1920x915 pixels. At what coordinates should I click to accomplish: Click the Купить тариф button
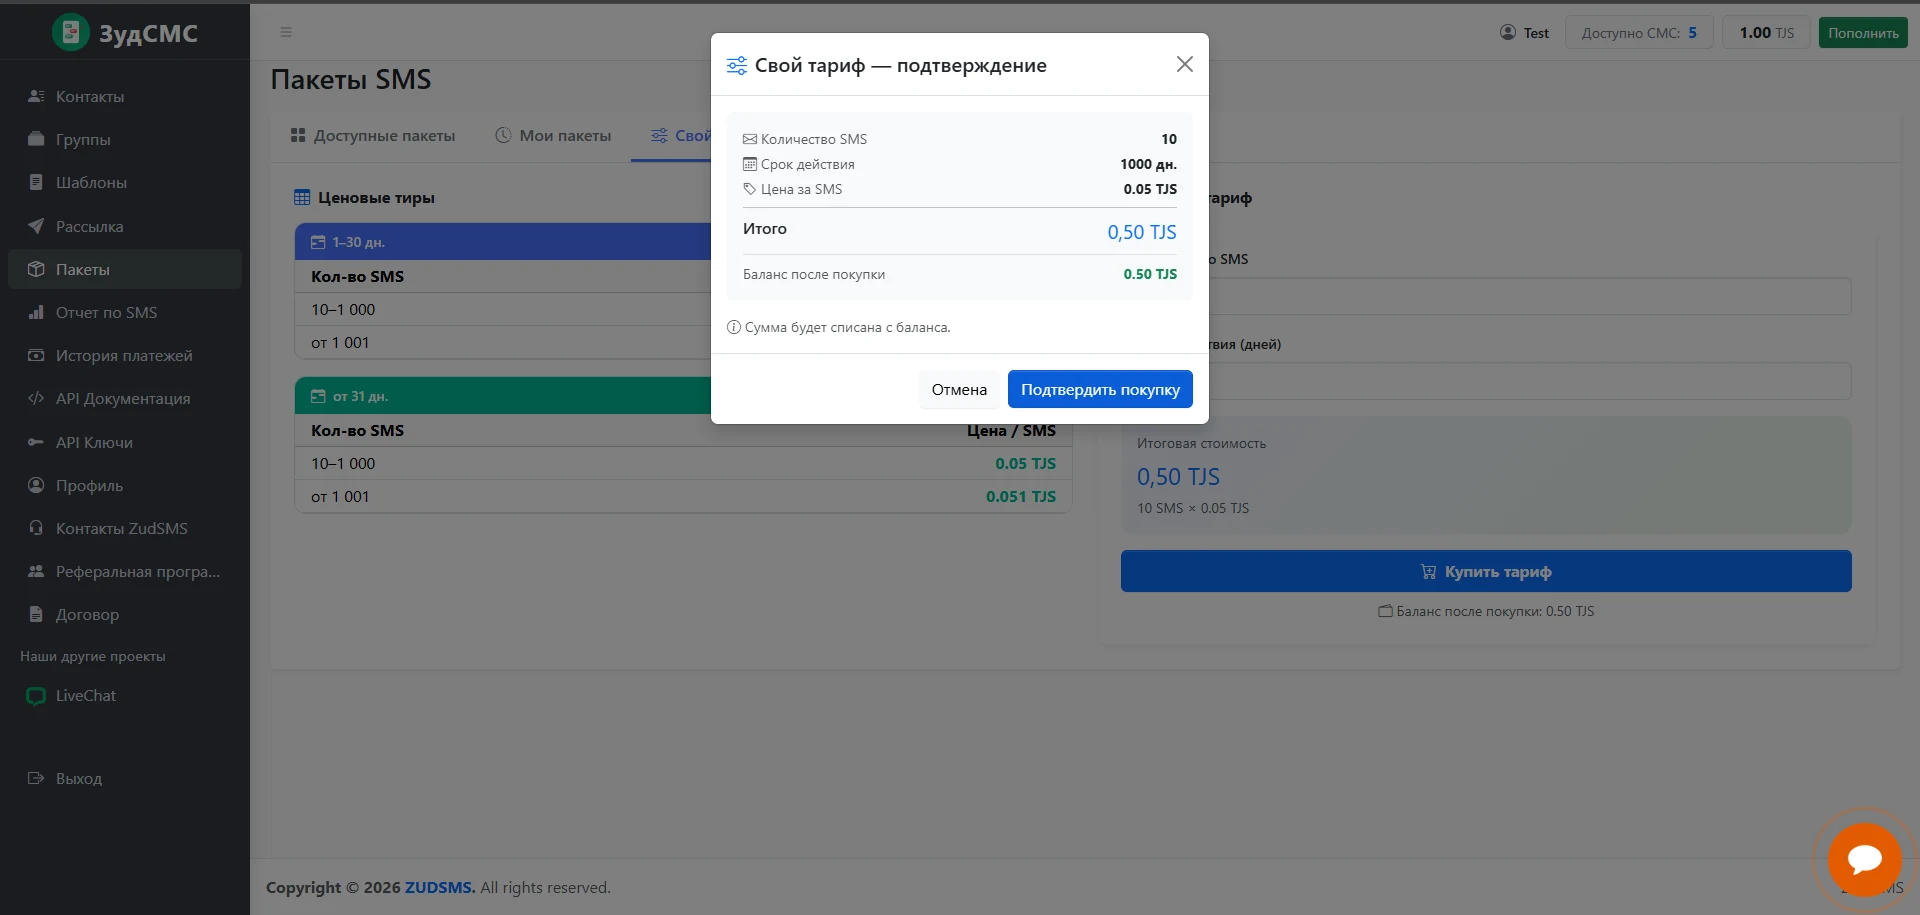click(x=1486, y=571)
